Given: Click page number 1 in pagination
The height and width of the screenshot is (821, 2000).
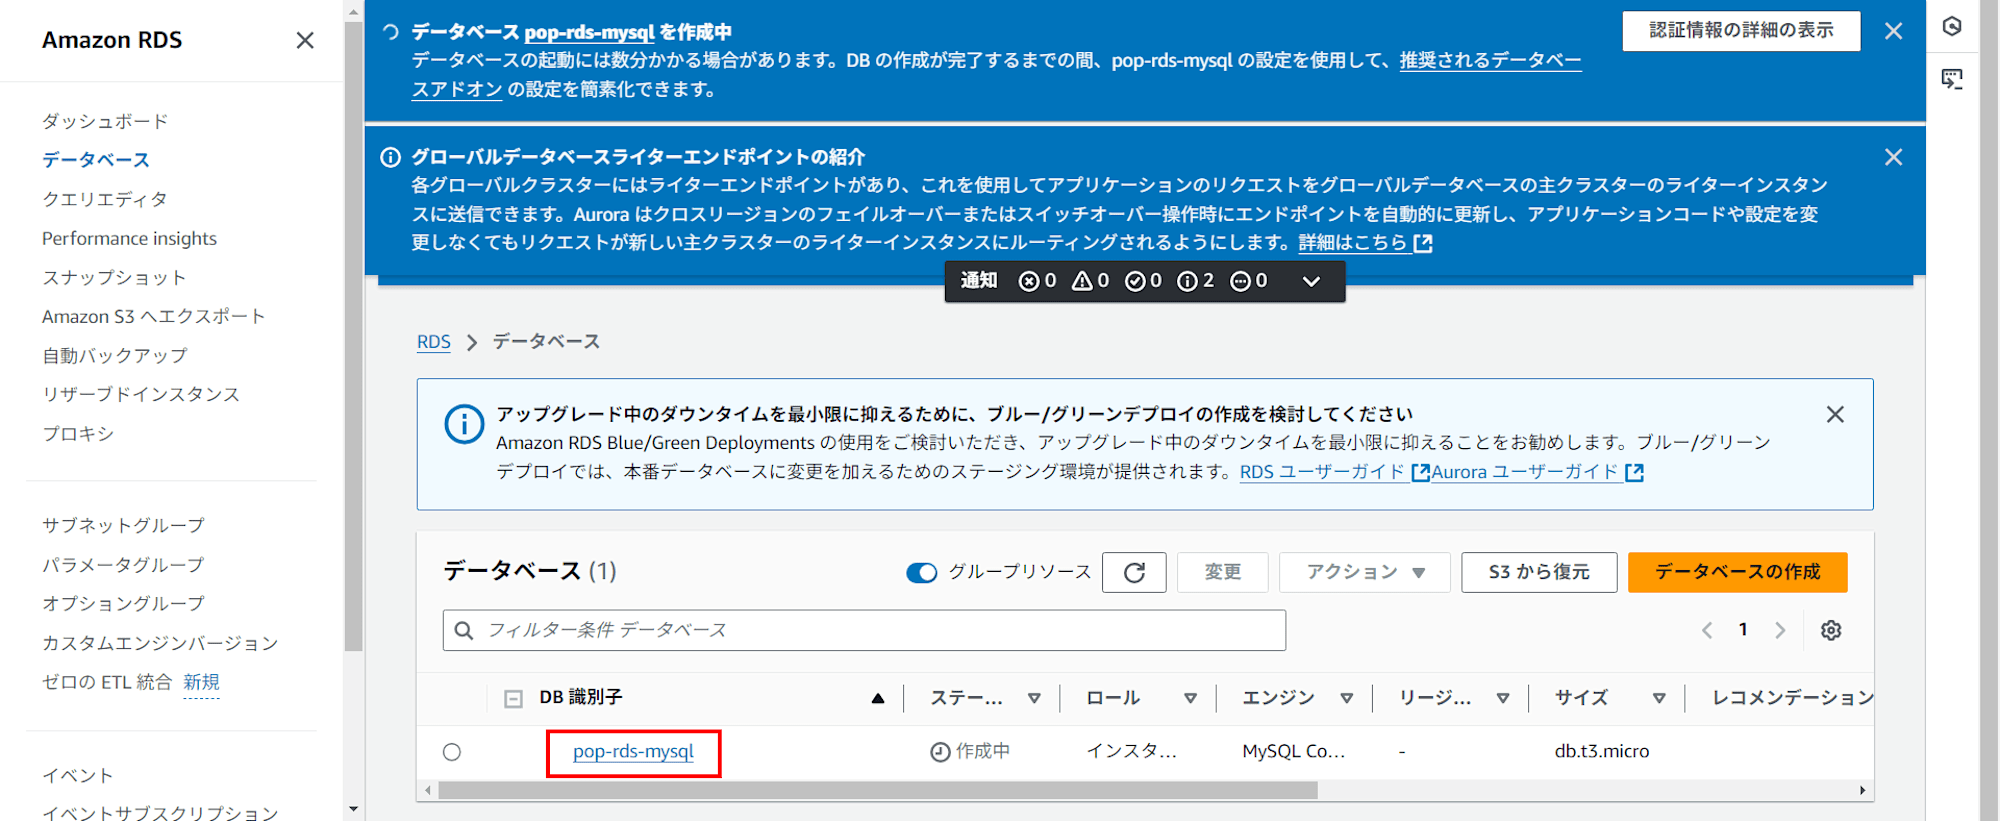Looking at the screenshot, I should (x=1743, y=629).
